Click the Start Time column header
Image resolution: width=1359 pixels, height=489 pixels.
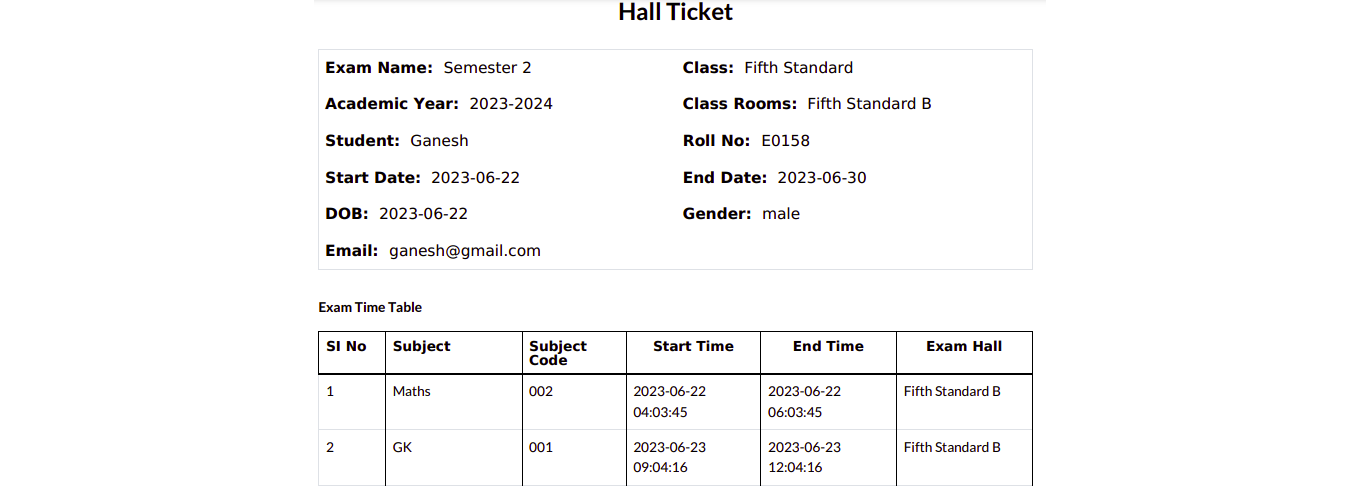(x=693, y=346)
